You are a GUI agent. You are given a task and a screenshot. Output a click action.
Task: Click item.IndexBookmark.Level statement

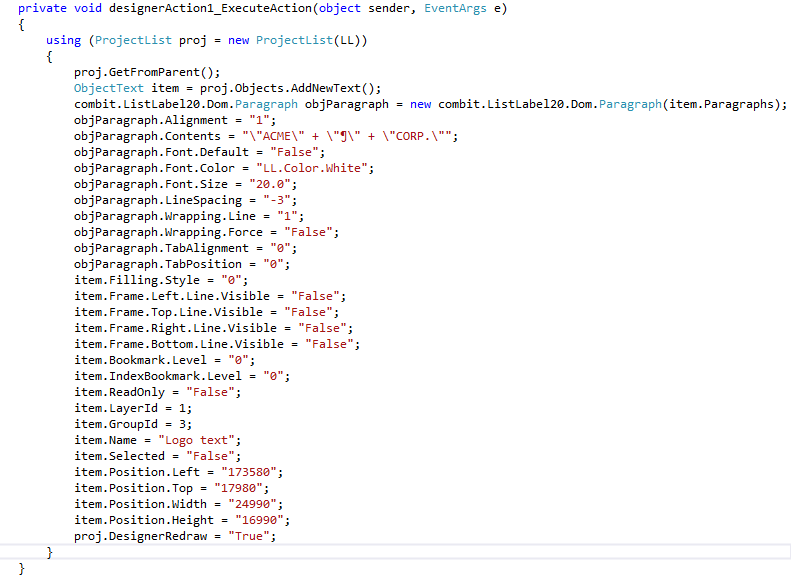[182, 376]
